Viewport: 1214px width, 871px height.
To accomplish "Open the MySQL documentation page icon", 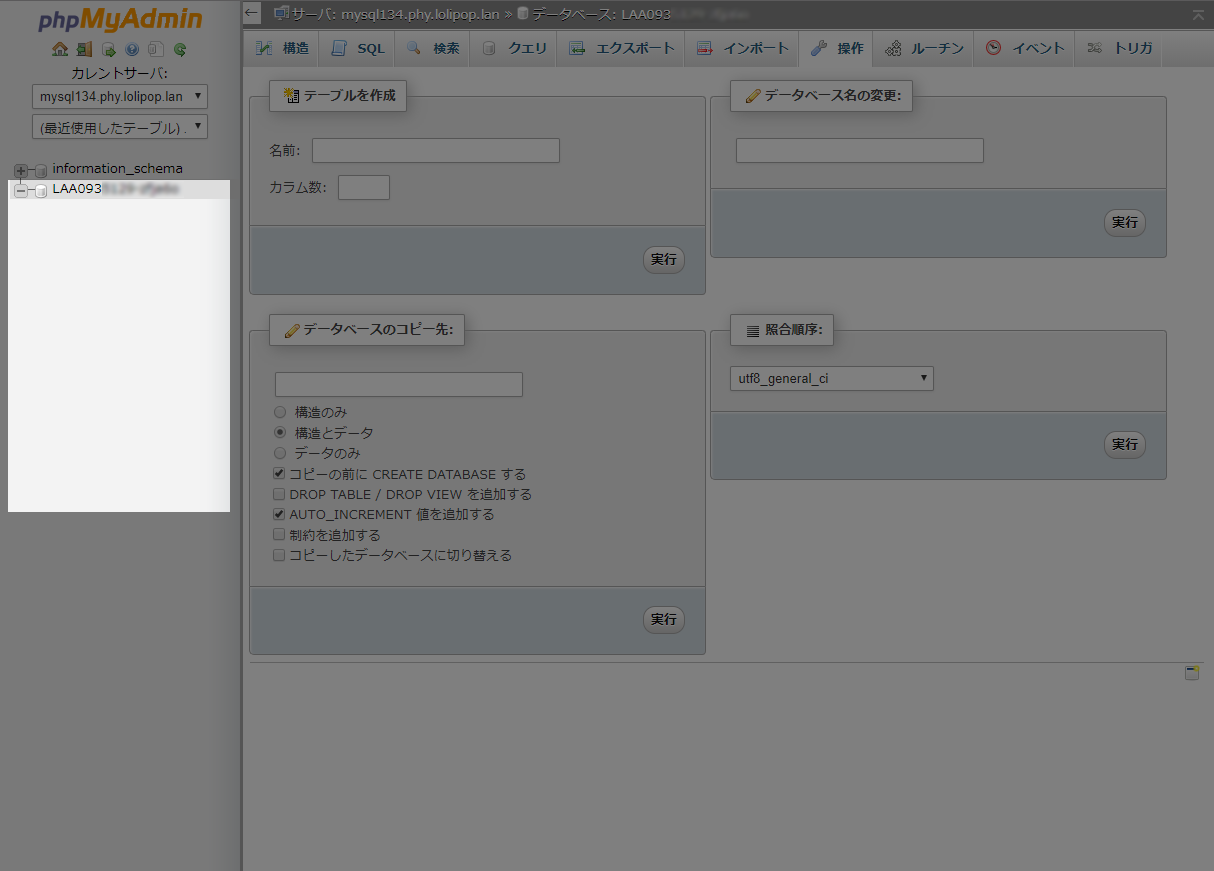I will coord(155,48).
